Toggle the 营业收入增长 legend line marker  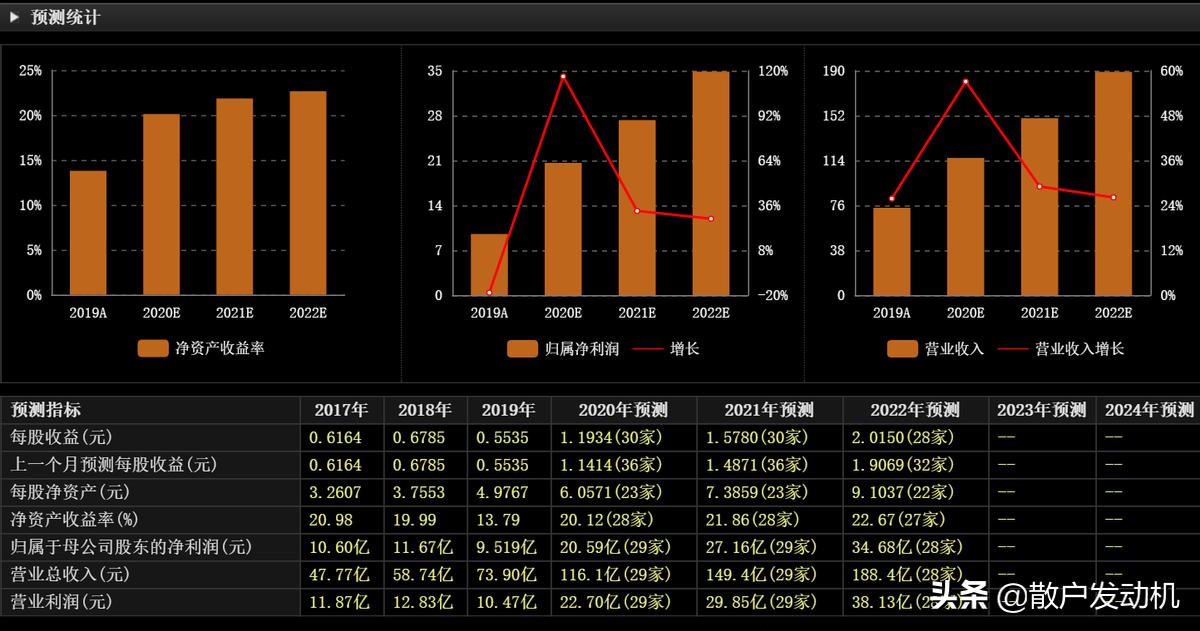pos(1011,349)
